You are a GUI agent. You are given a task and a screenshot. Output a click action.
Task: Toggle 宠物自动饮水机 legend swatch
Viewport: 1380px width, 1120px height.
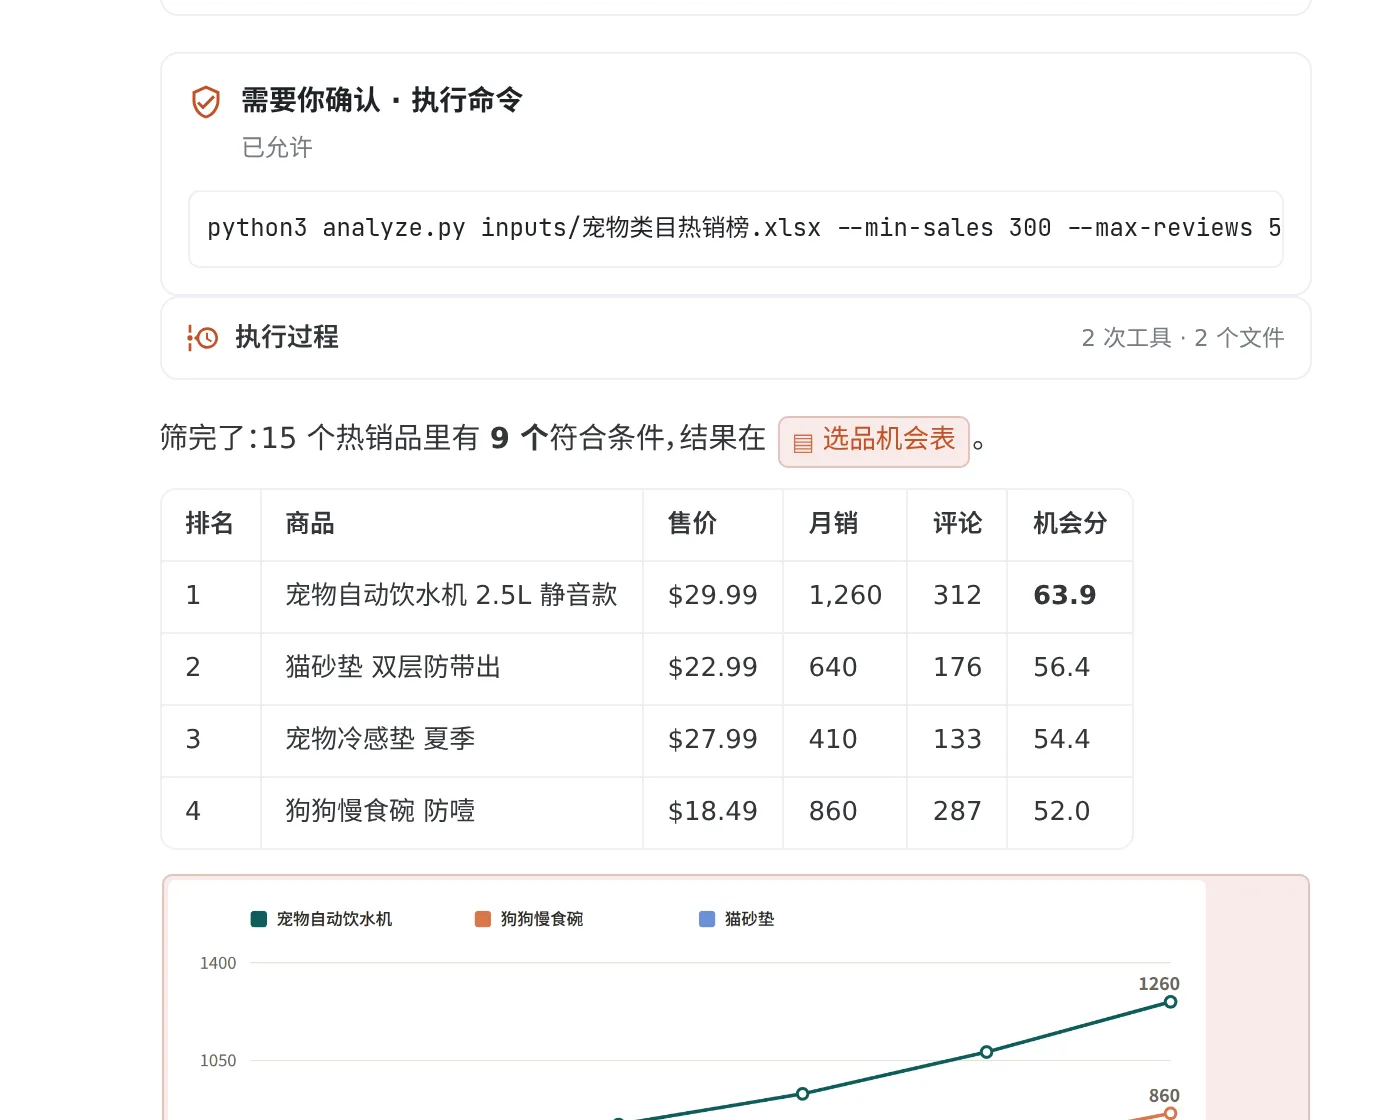tap(259, 919)
